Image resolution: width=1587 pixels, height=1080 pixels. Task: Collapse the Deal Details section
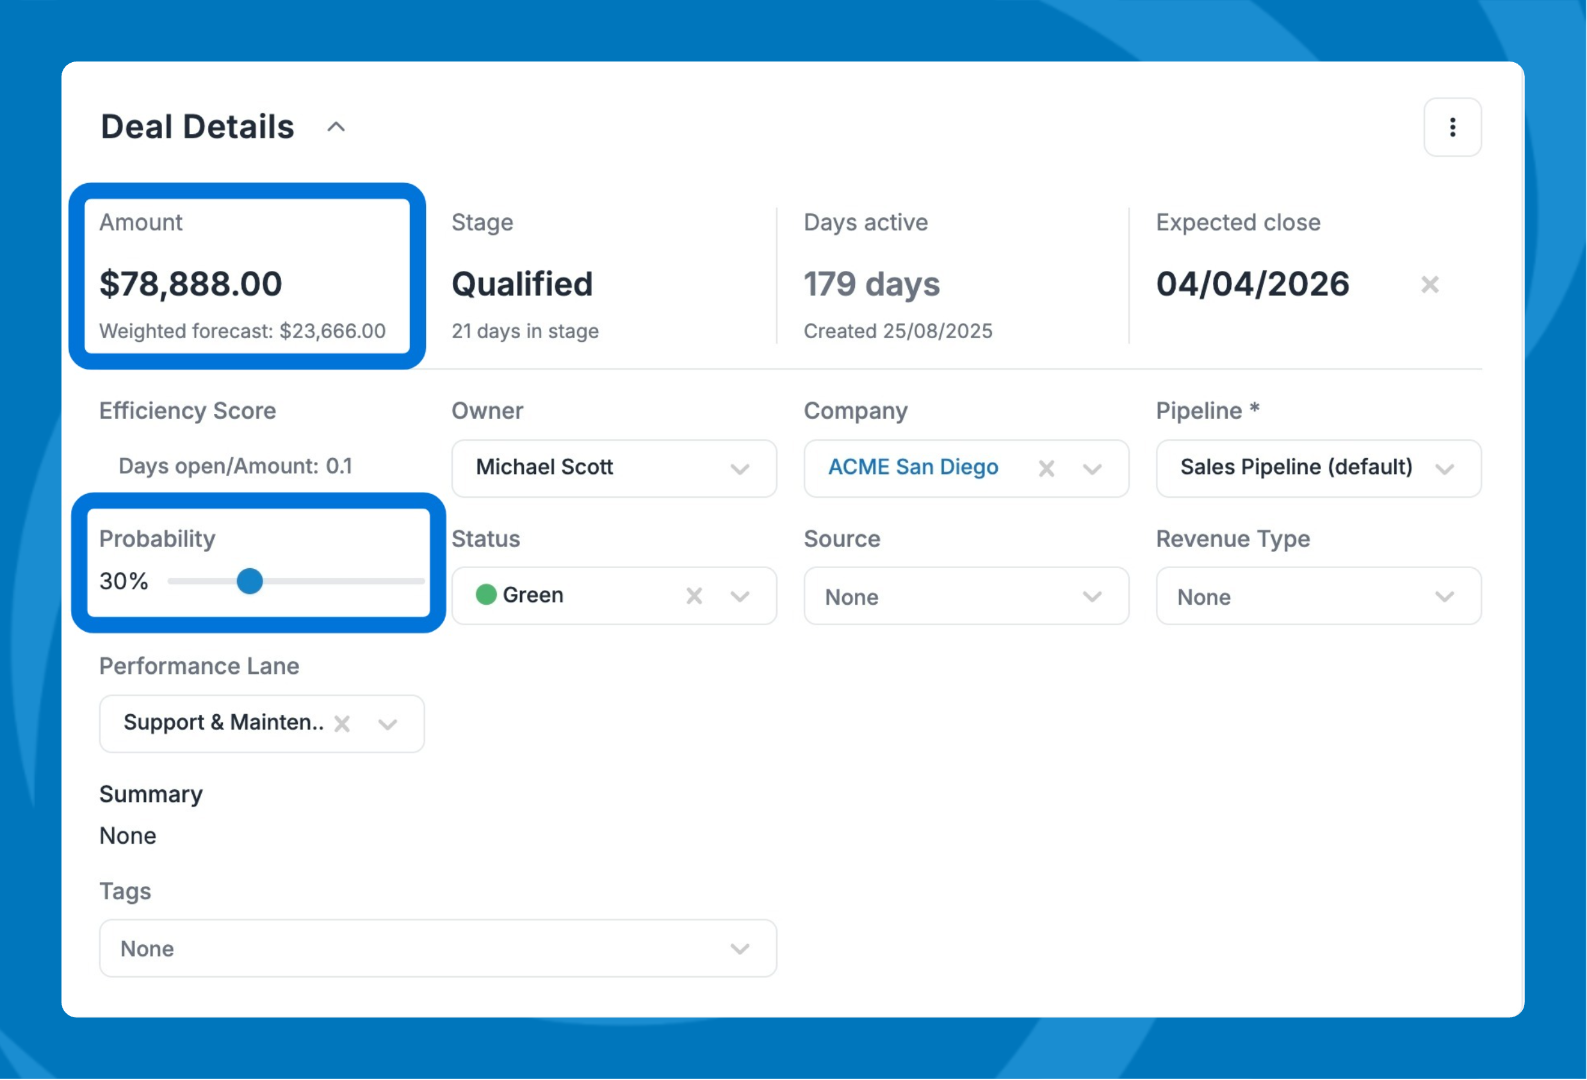(336, 127)
